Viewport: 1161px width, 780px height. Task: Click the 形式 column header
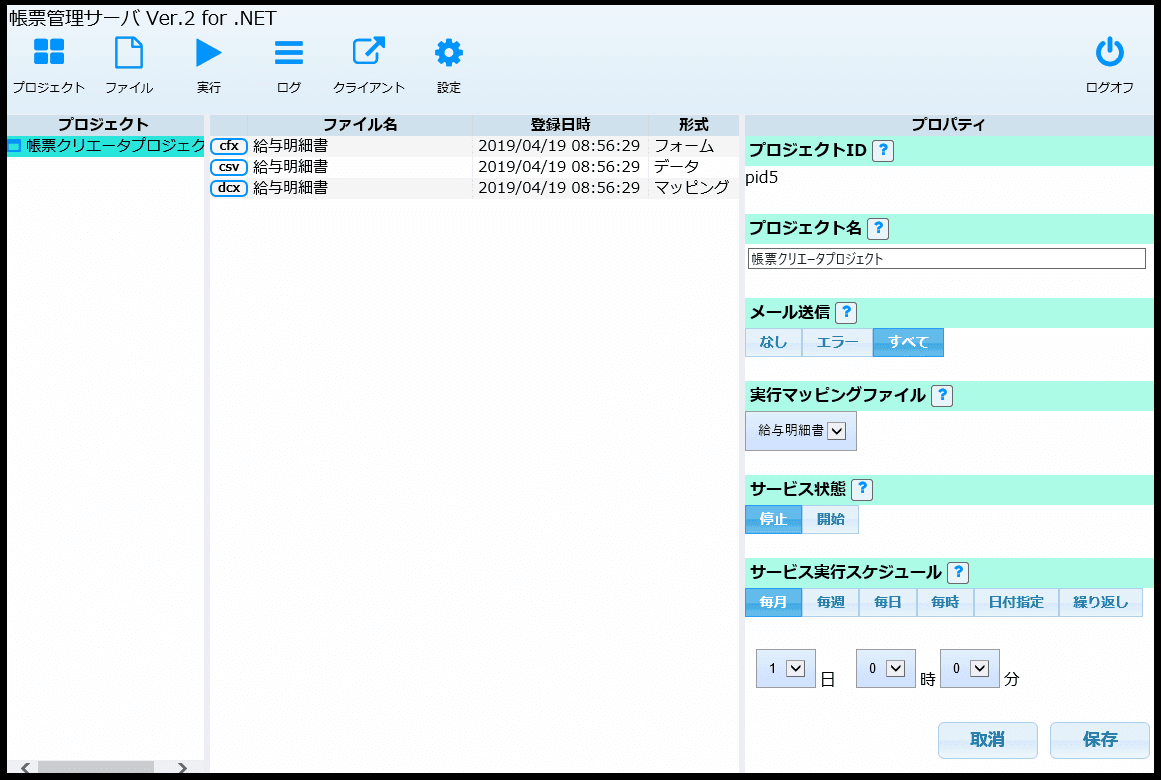tap(694, 124)
